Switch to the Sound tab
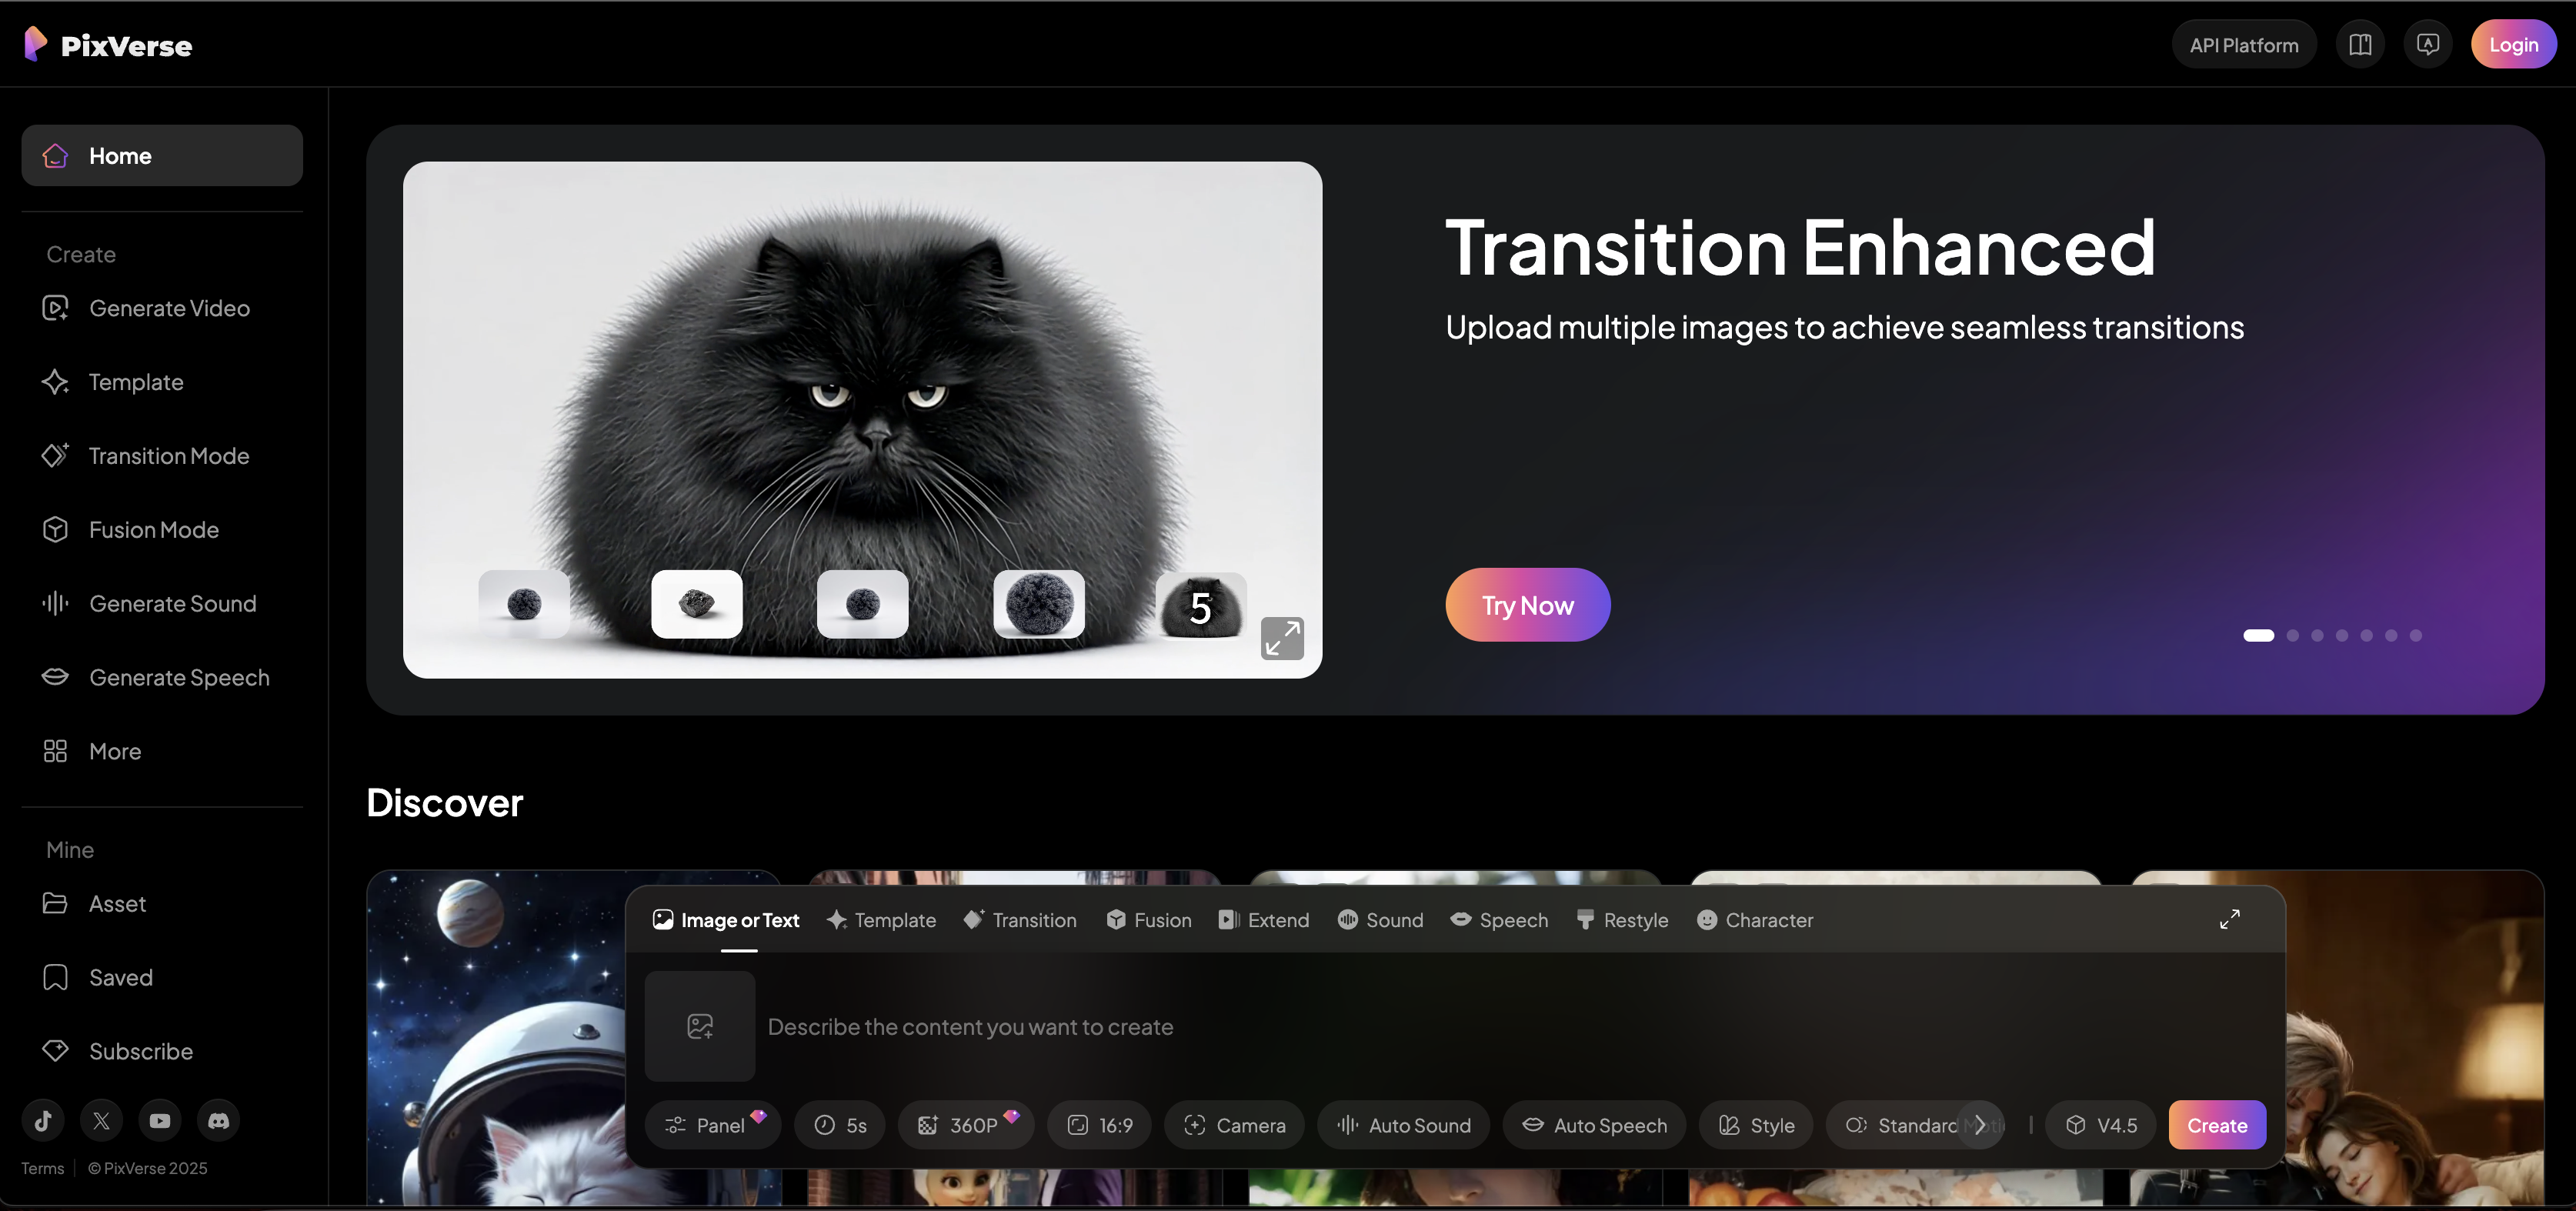Screen dimensions: 2576x1211 coord(1380,920)
